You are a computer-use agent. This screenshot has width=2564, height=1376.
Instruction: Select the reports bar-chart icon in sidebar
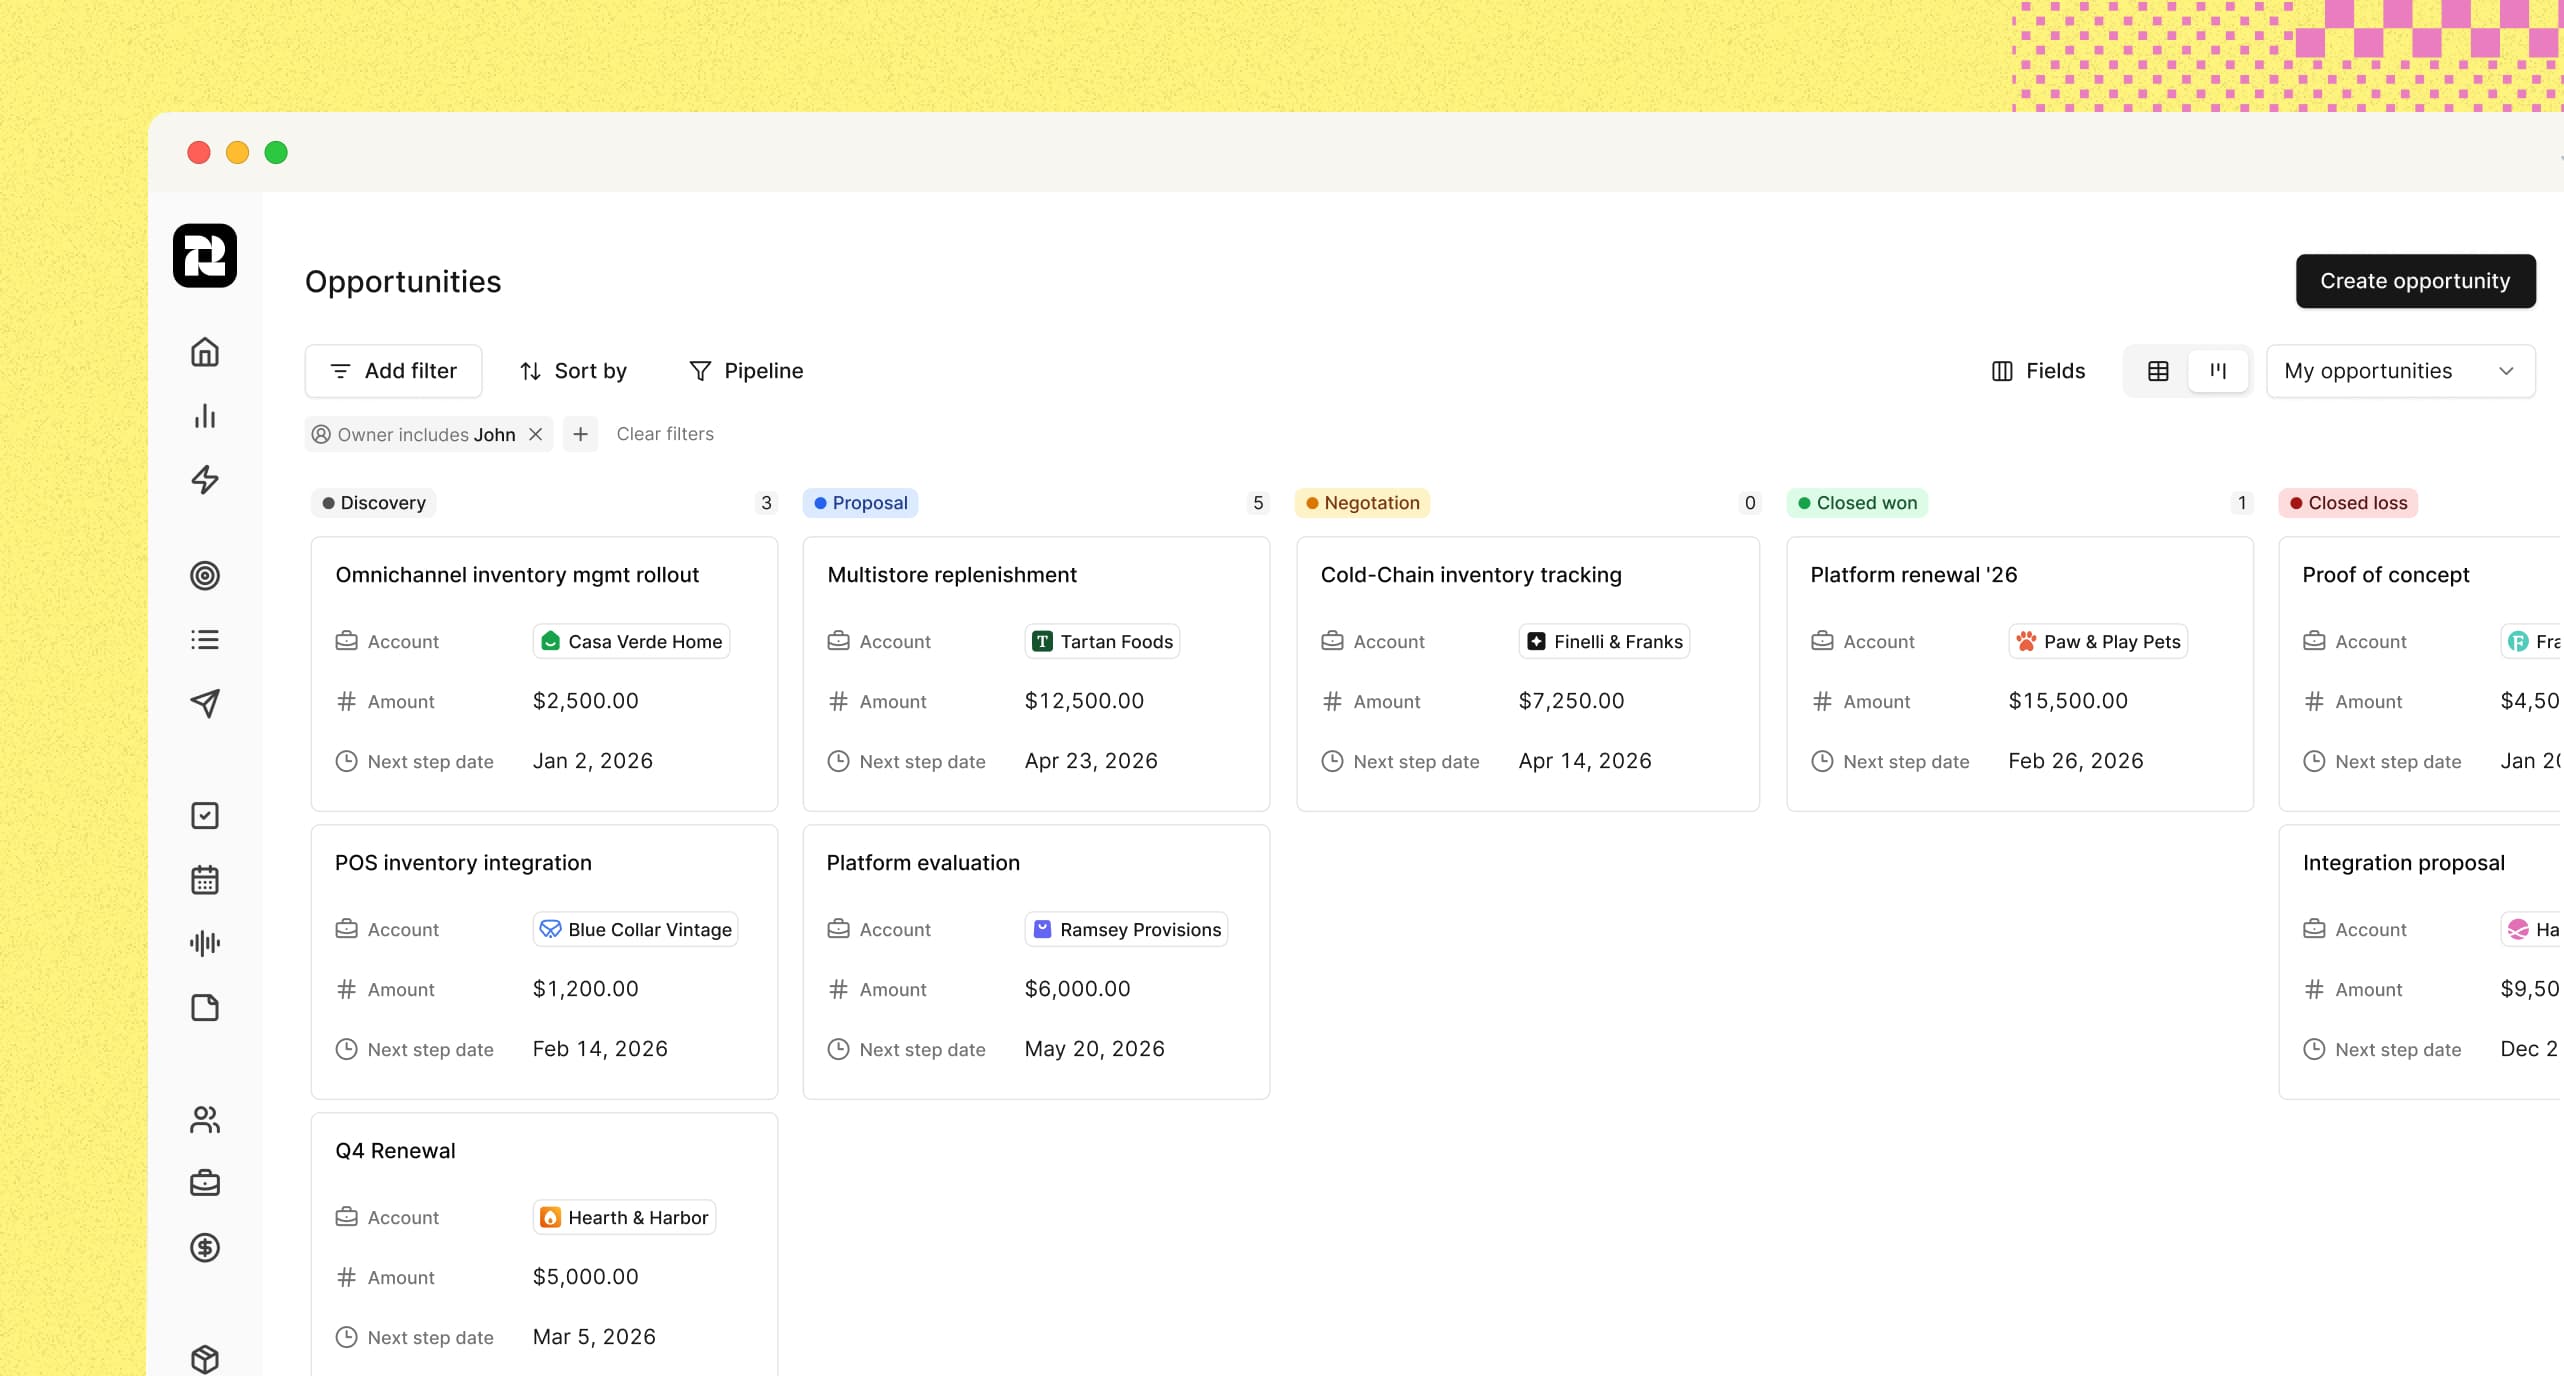point(204,416)
